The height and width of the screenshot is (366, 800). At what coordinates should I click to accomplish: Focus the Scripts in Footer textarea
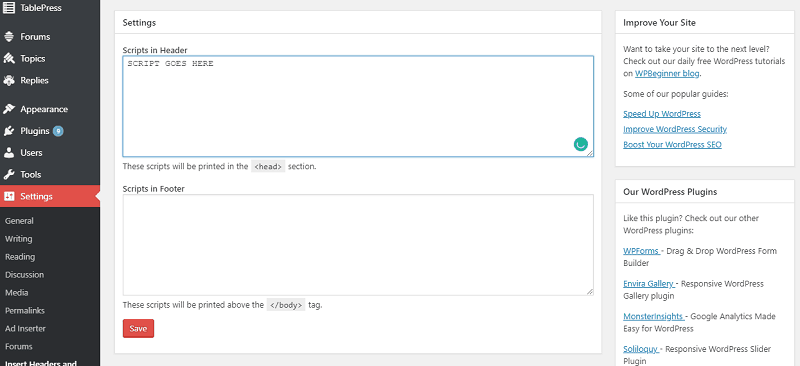[358, 245]
